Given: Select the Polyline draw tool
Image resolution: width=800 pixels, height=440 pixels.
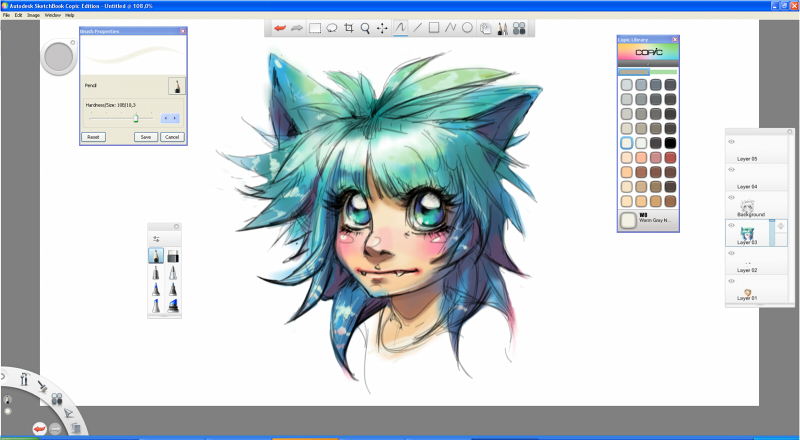Looking at the screenshot, I should click(x=451, y=28).
